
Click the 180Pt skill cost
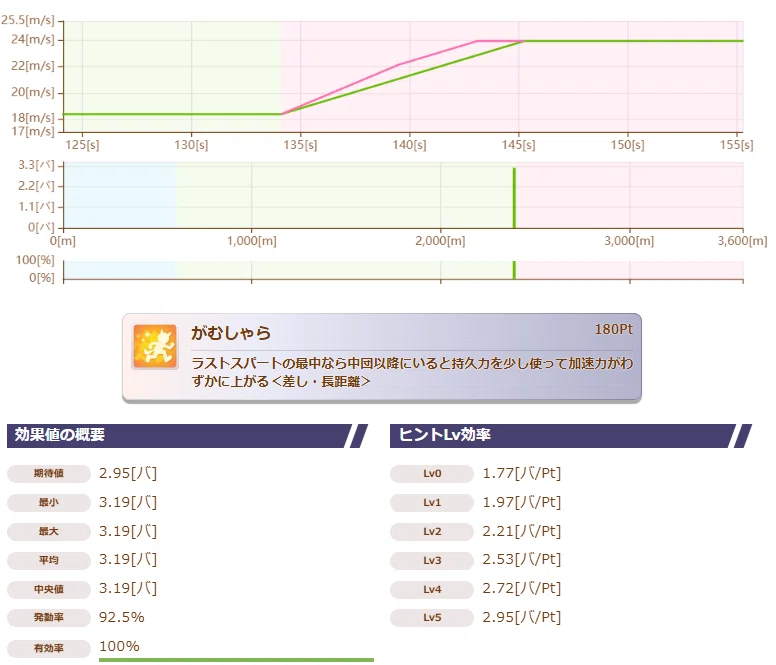click(613, 329)
